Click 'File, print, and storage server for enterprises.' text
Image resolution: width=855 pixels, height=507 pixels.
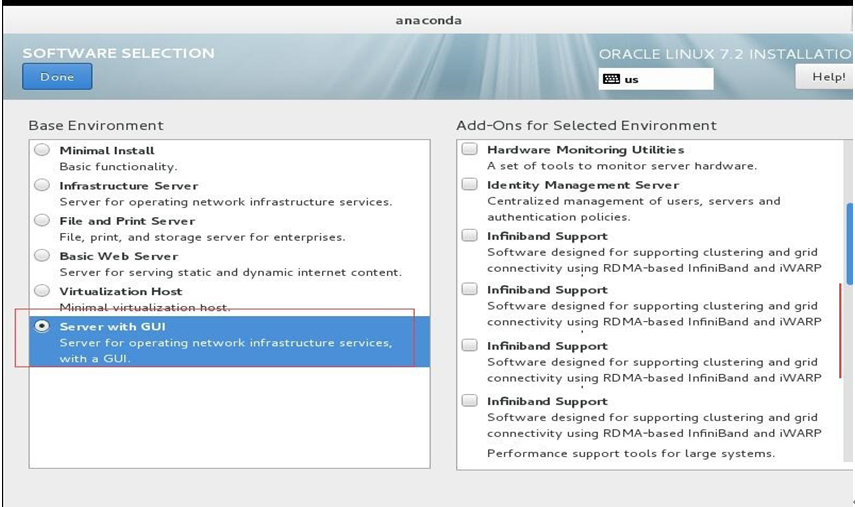point(202,237)
